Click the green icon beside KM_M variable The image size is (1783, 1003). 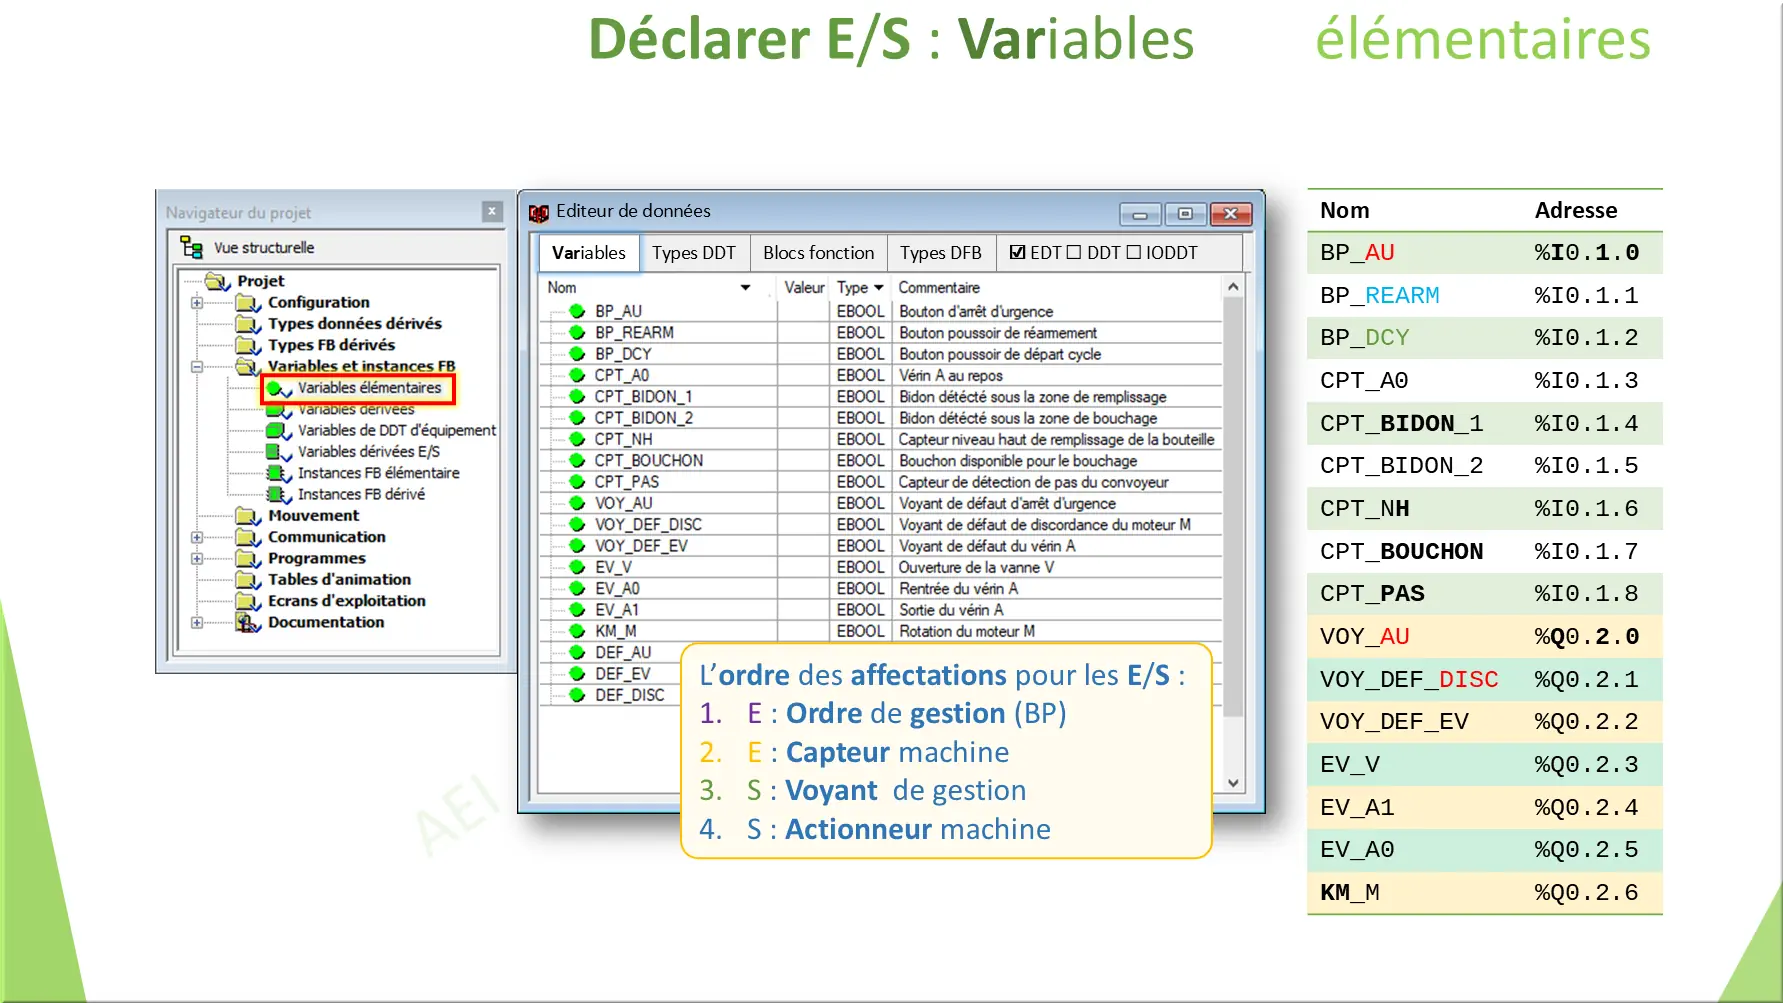tap(577, 631)
